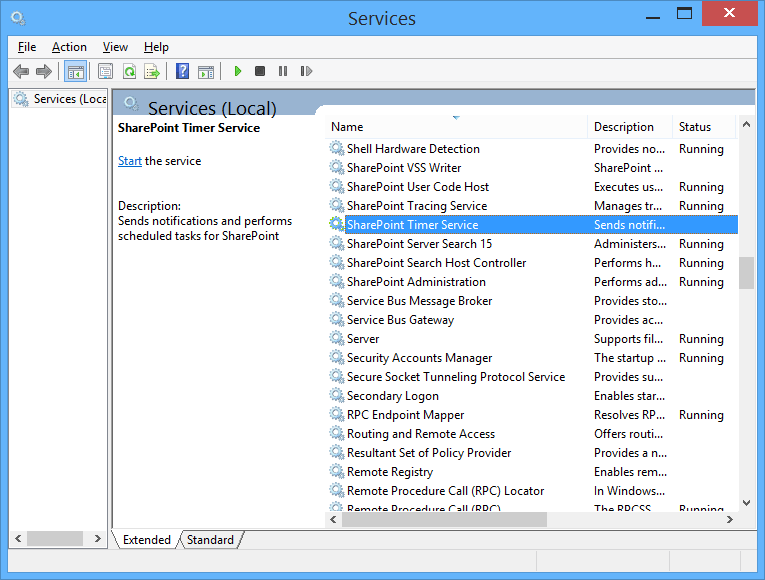Select Secure Socket Tunneling Protocol Service name
The width and height of the screenshot is (765, 580).
point(456,377)
